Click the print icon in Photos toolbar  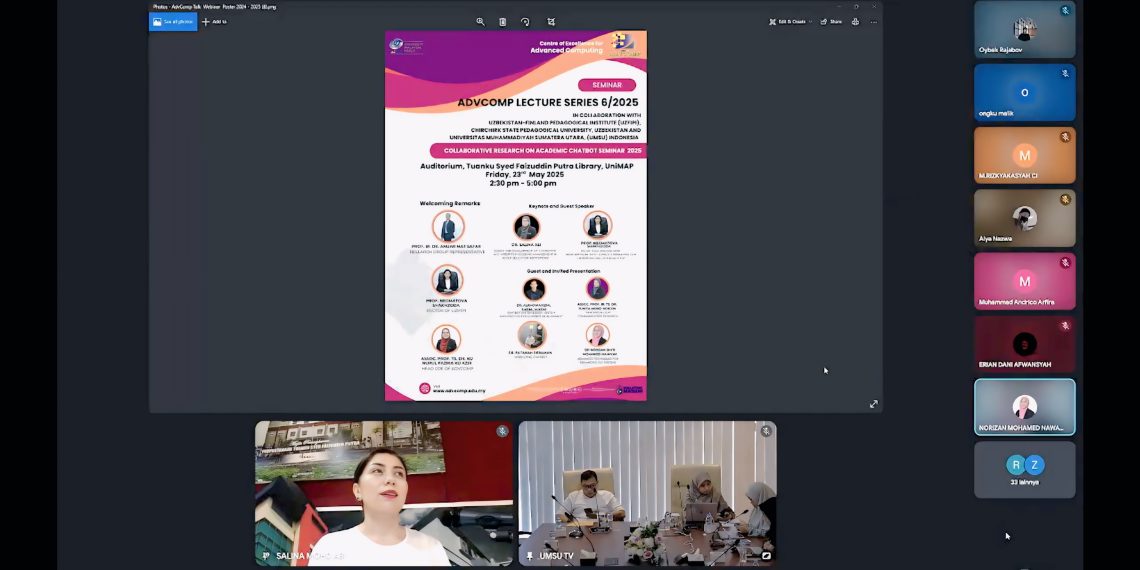856,22
